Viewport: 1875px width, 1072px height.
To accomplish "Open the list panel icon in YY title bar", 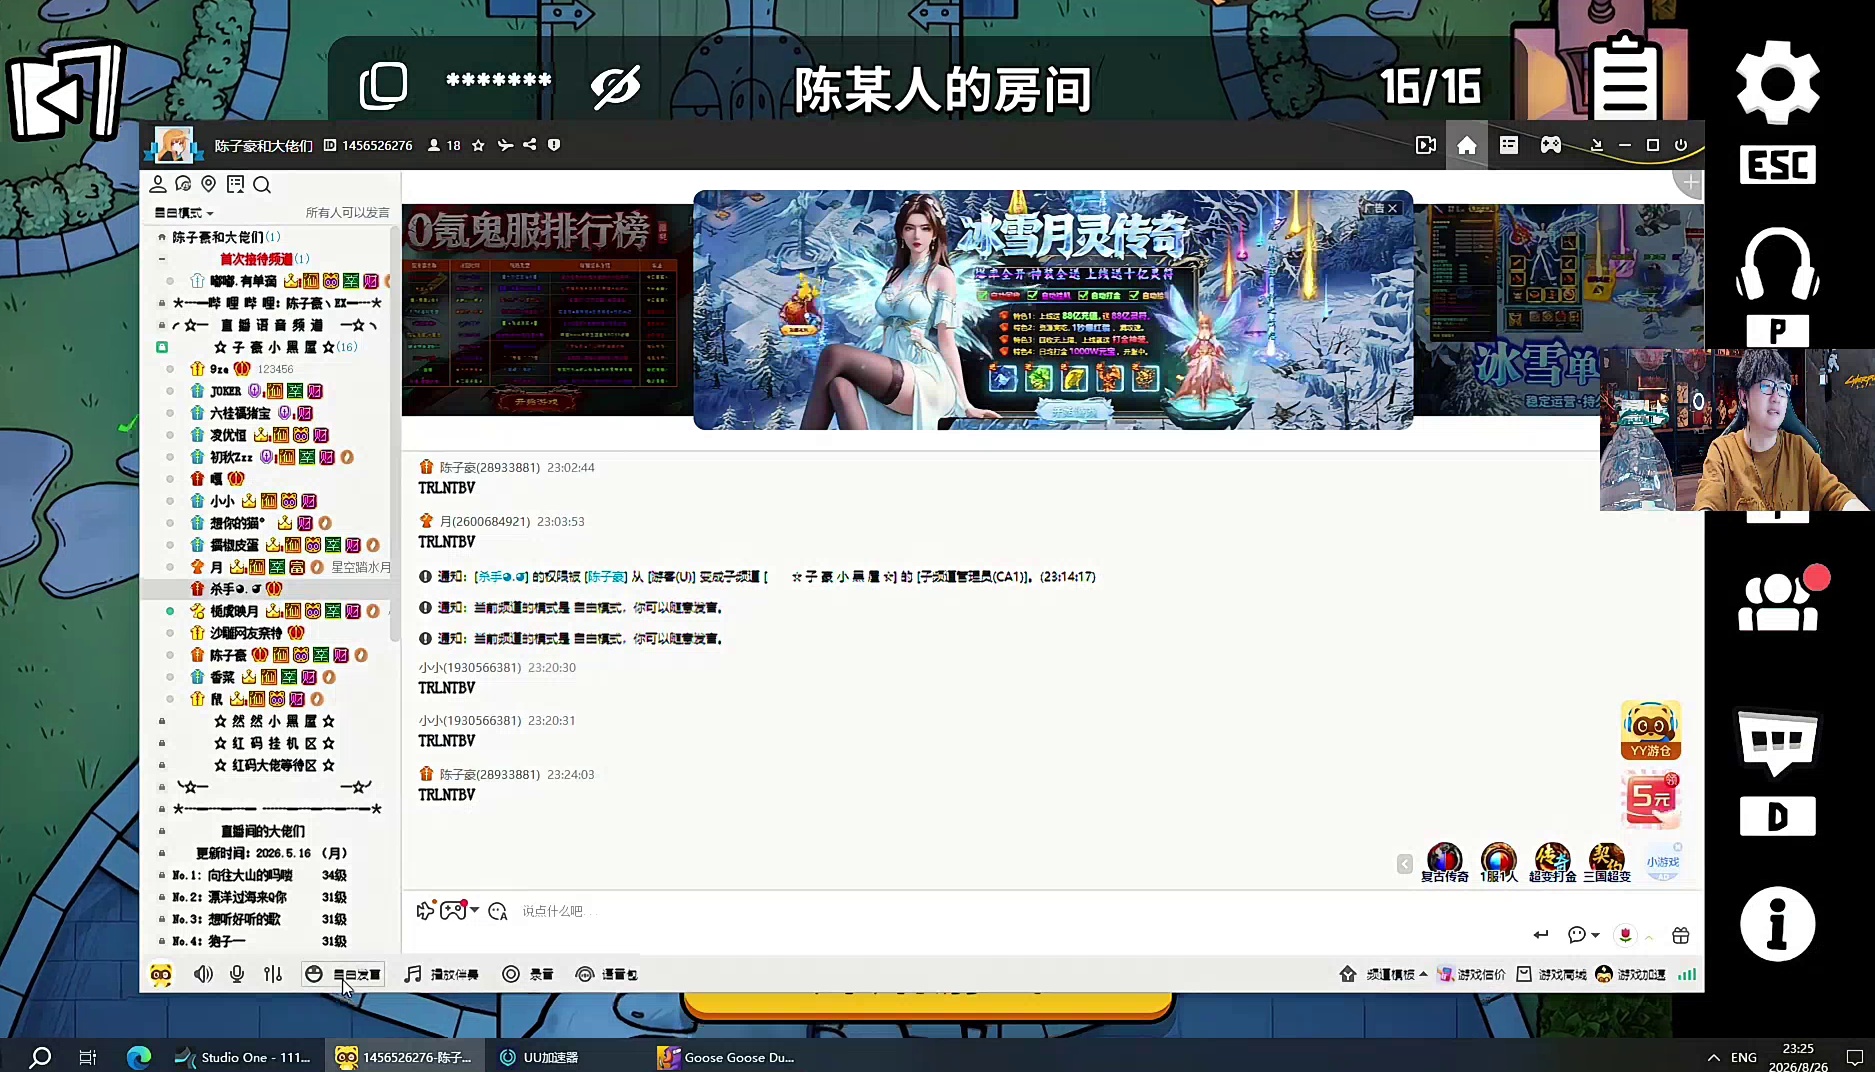I will pos(1509,146).
